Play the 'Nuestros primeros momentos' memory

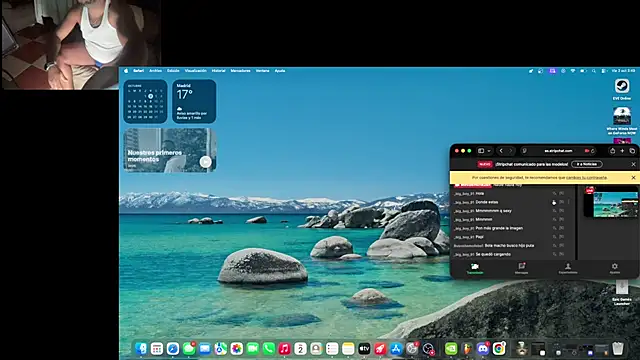coord(206,162)
